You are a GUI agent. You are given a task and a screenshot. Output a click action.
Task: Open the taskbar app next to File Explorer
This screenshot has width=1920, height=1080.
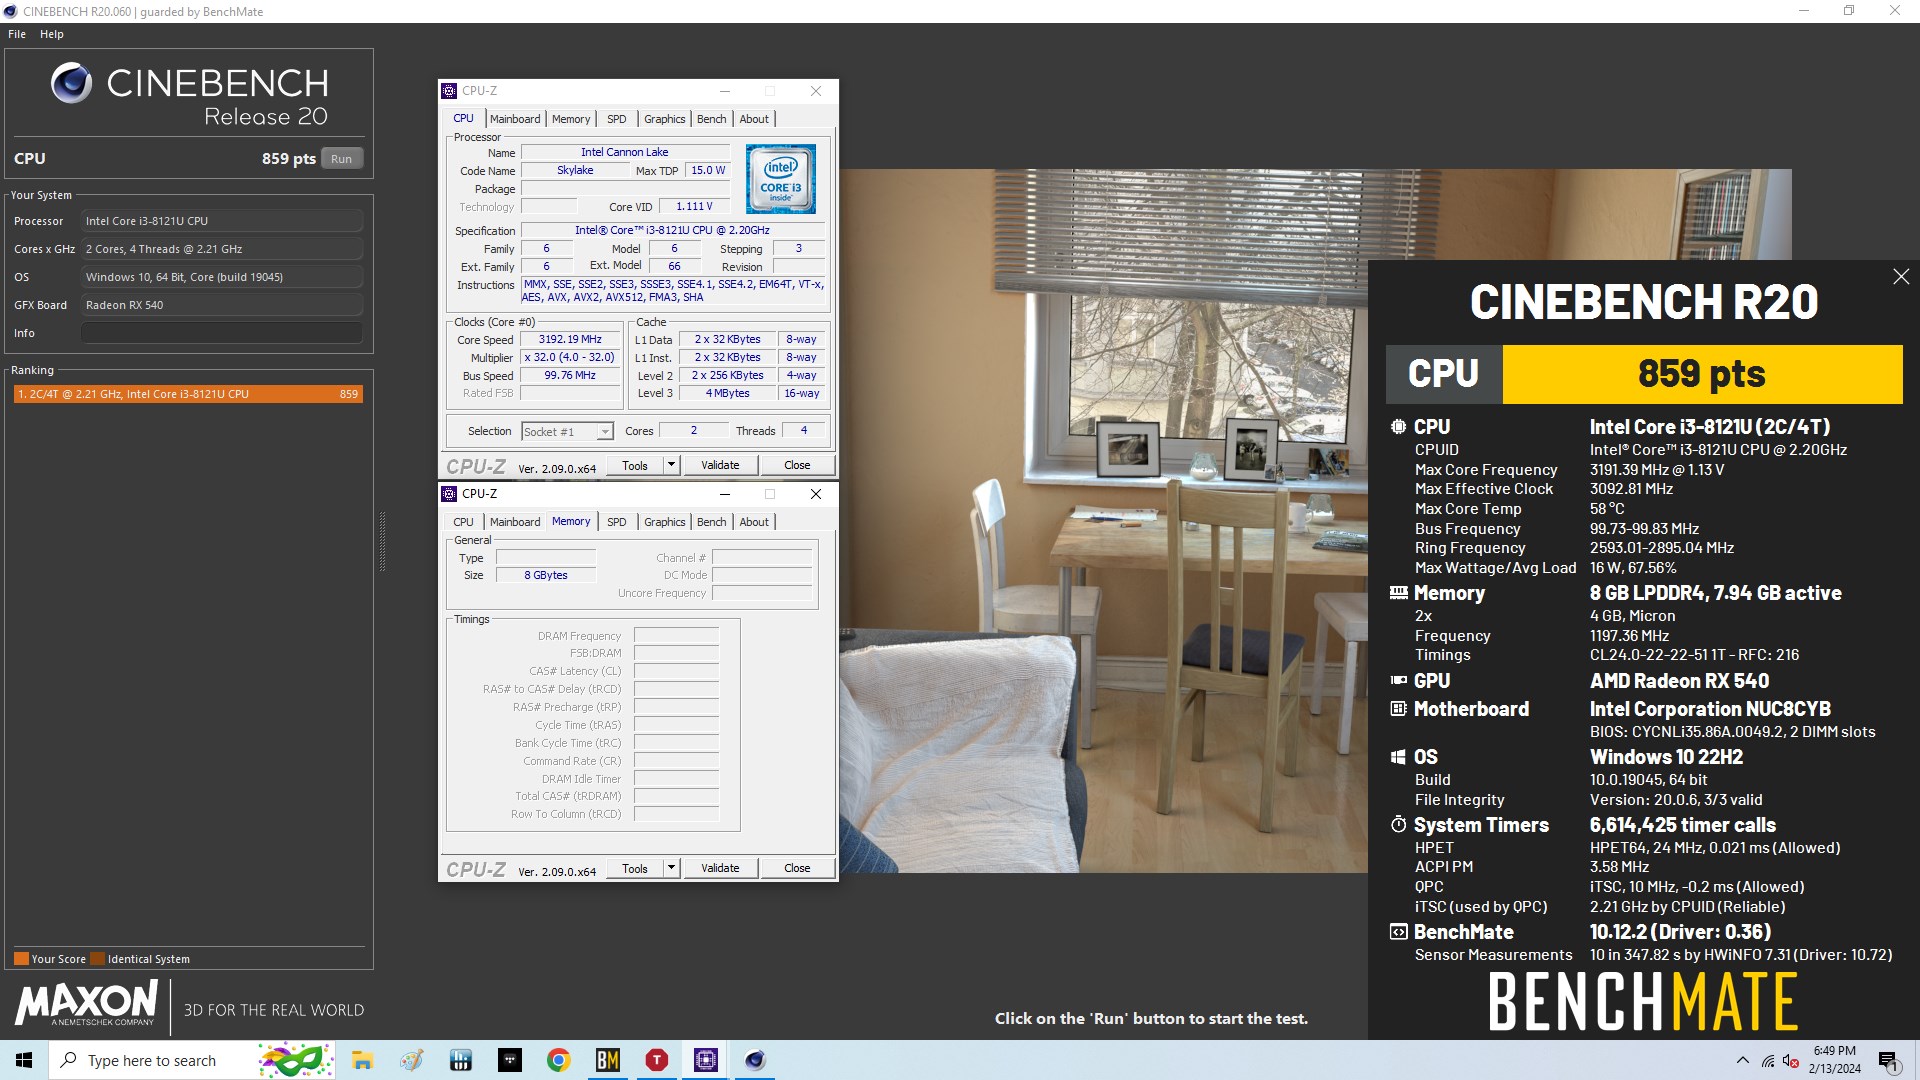pos(412,1060)
